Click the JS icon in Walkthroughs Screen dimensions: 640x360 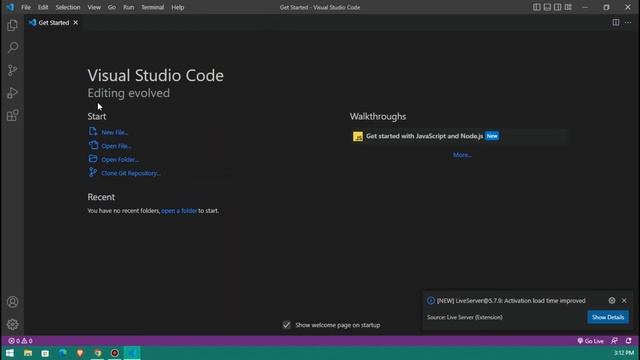[x=358, y=136]
